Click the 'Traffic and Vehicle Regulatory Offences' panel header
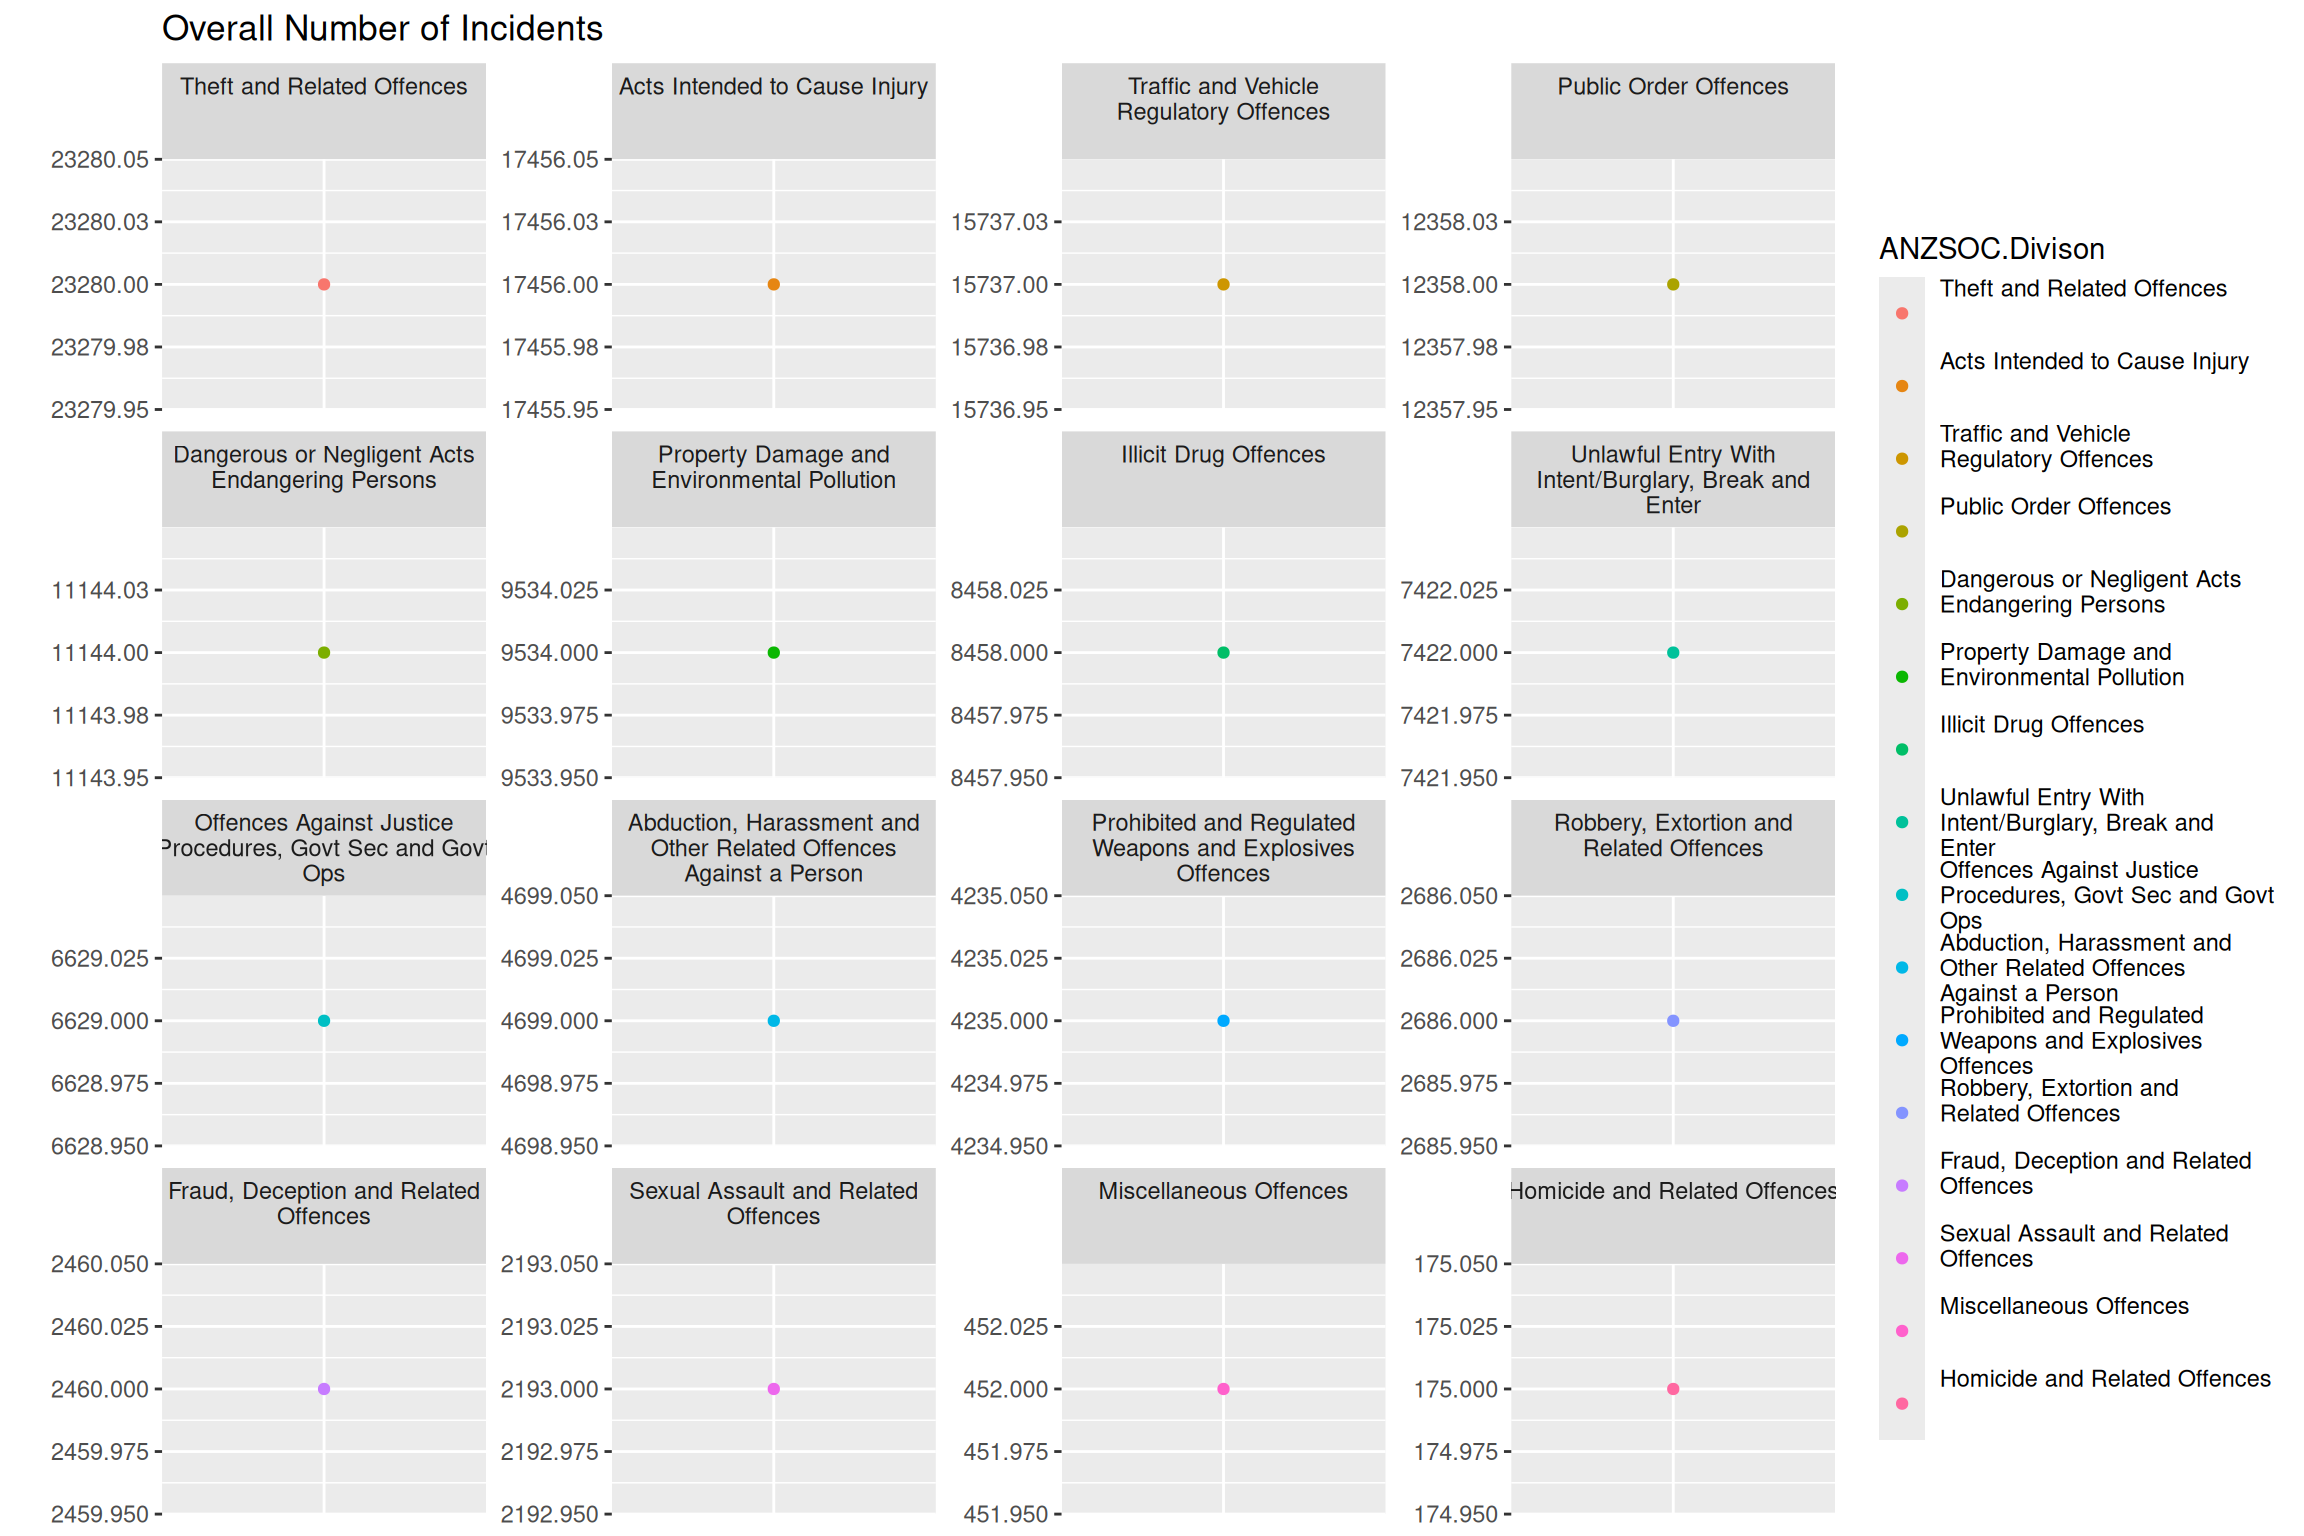 coord(1223,99)
